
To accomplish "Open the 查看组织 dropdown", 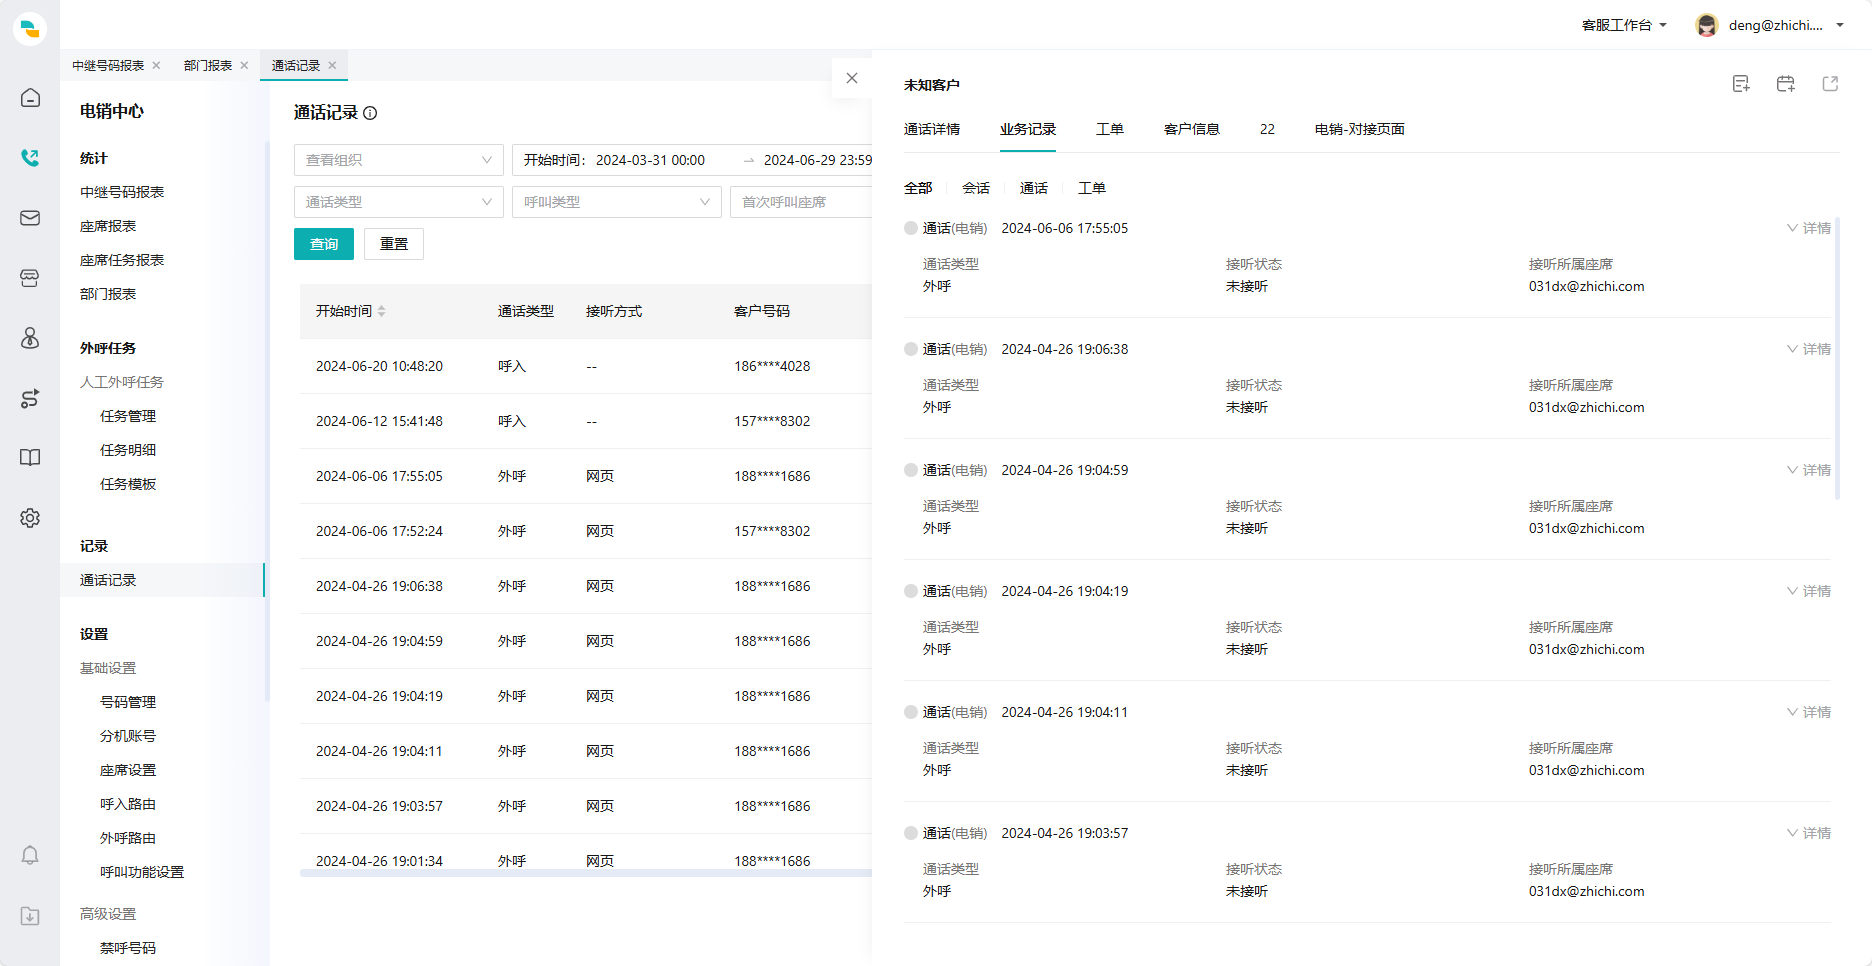I will [399, 160].
